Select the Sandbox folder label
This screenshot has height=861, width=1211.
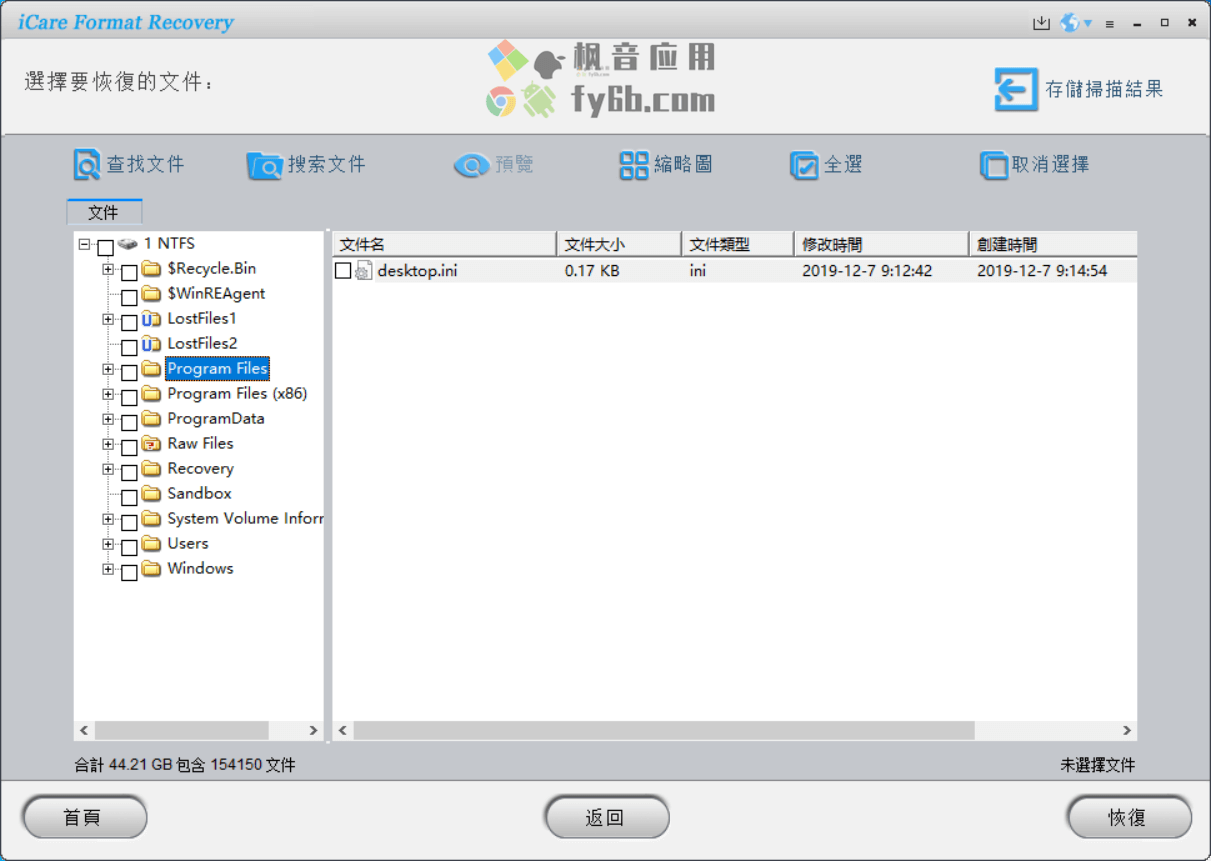pos(199,494)
